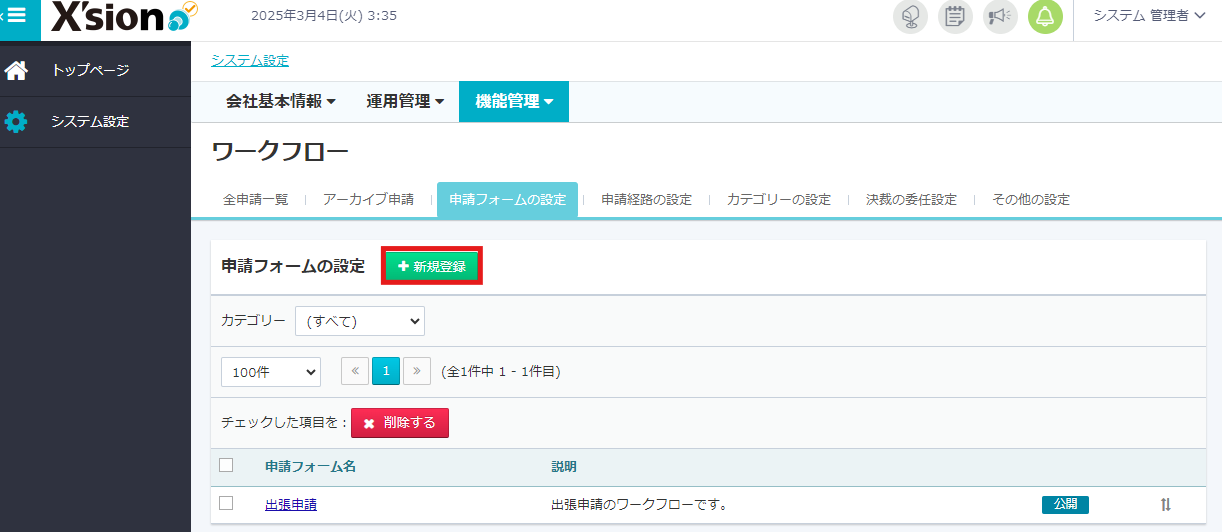Open the システム 管理者 user menu
This screenshot has width=1222, height=532.
click(x=1149, y=16)
